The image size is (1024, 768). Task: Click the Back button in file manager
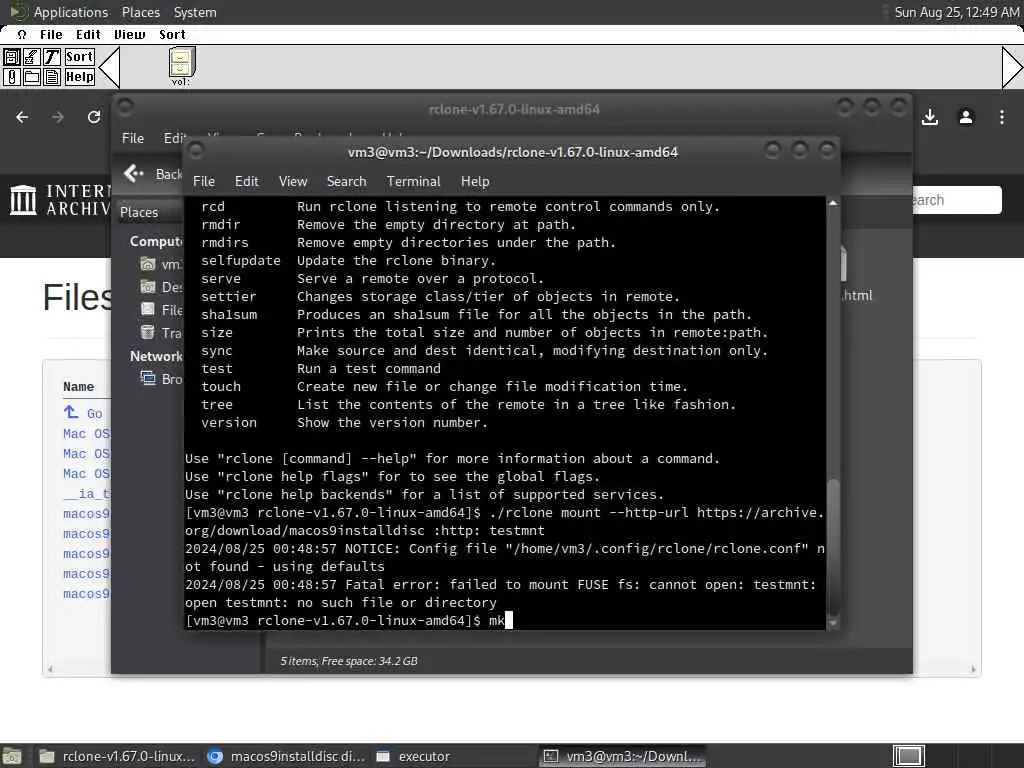153,174
